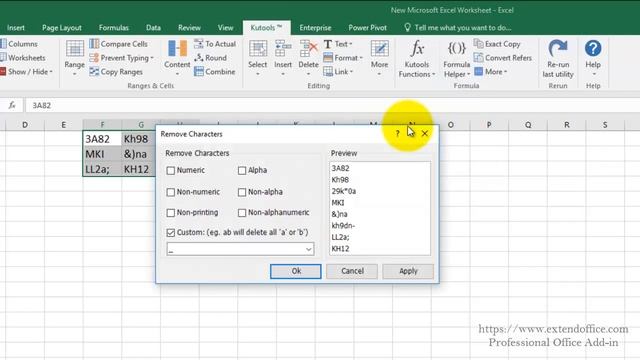Open the Kutools Help menu
The height and width of the screenshot is (360, 640).
coord(593,58)
